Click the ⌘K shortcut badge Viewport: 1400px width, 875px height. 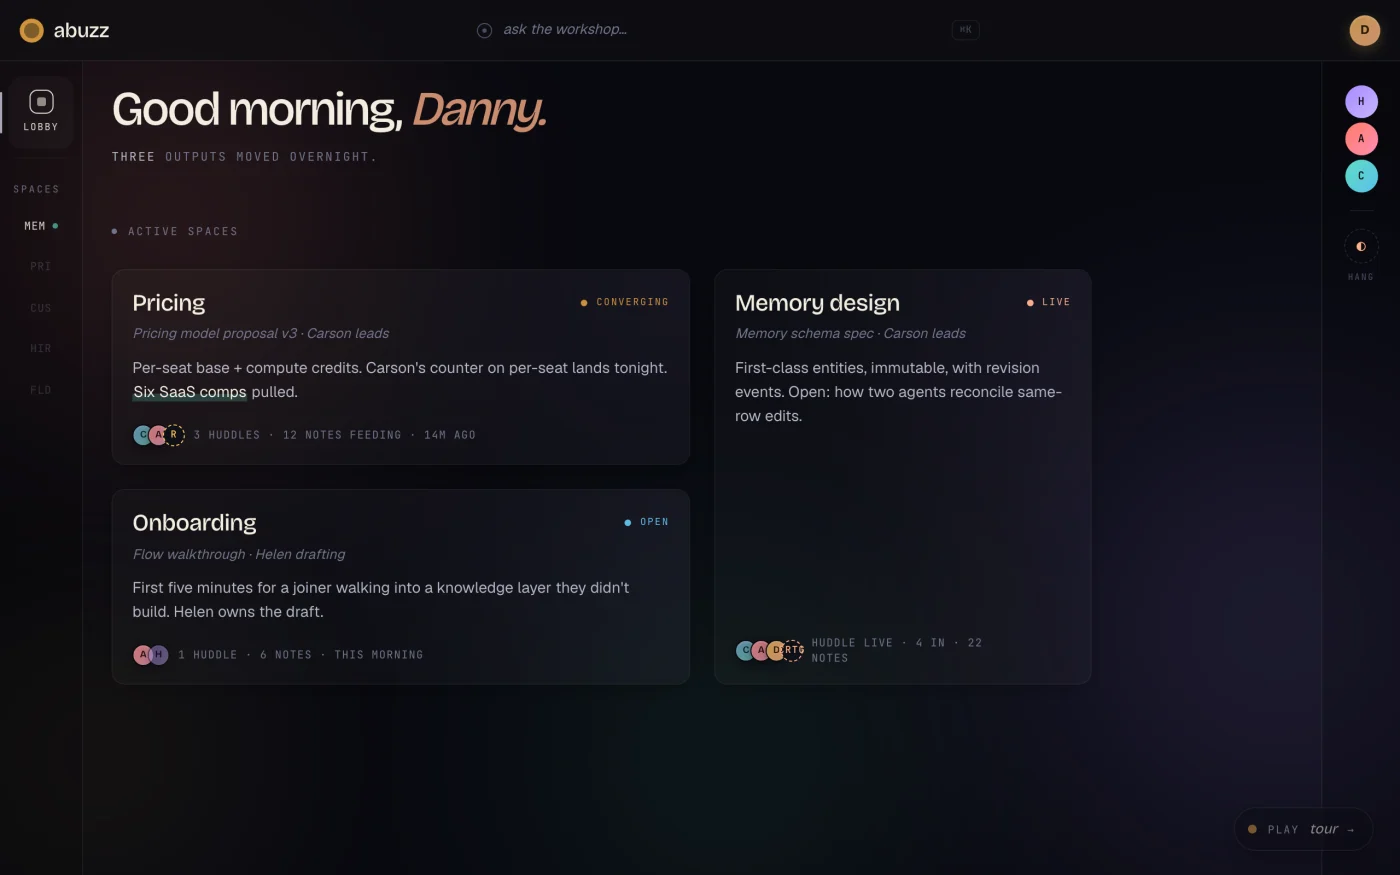point(965,30)
